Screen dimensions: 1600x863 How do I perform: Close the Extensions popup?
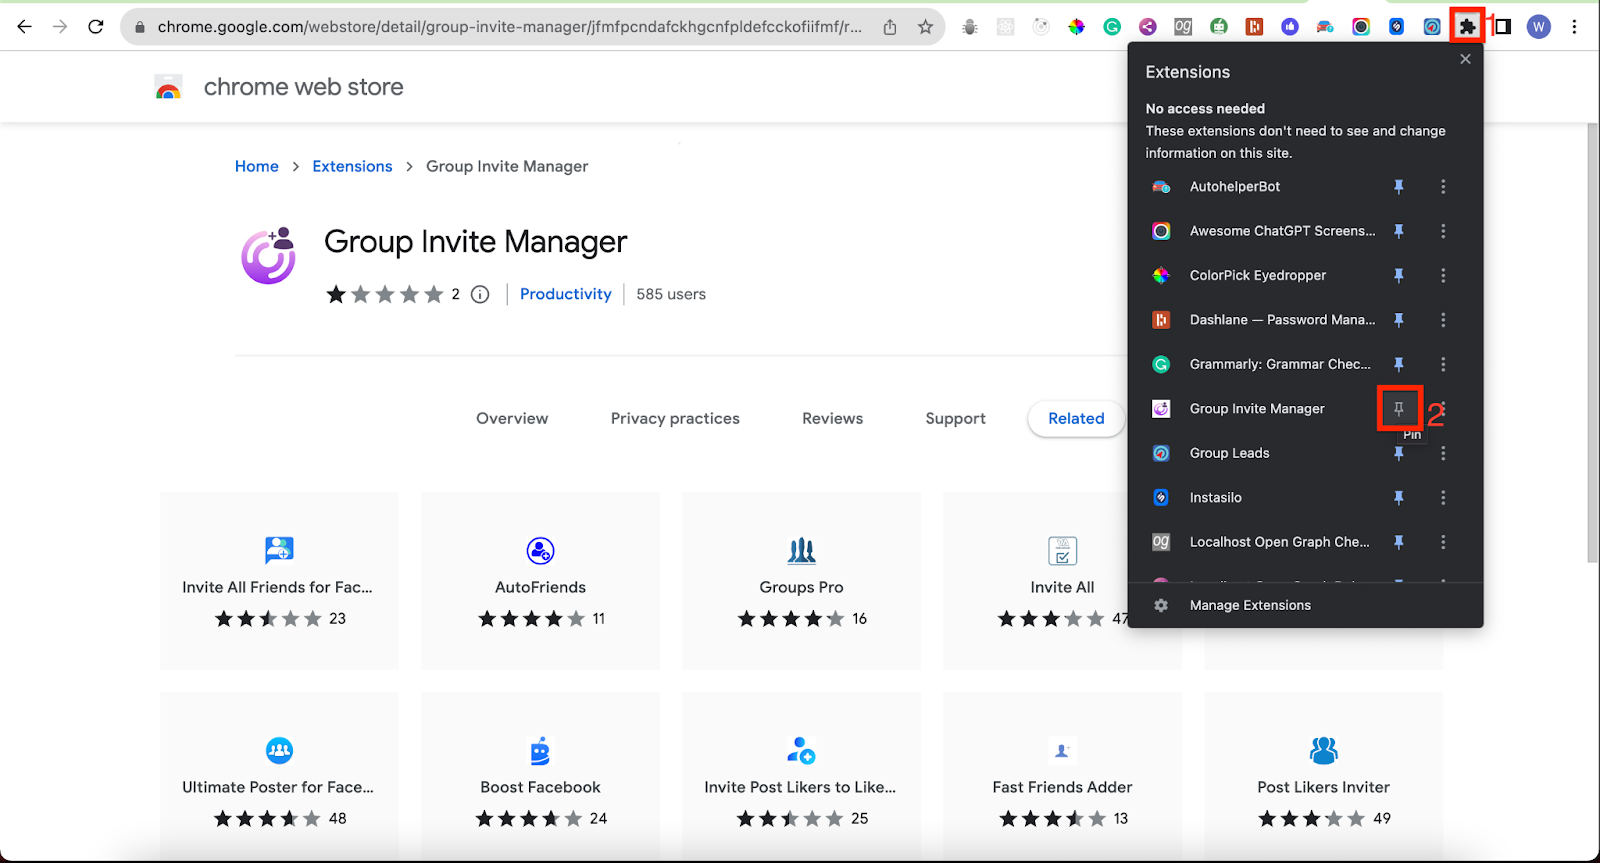(x=1465, y=59)
